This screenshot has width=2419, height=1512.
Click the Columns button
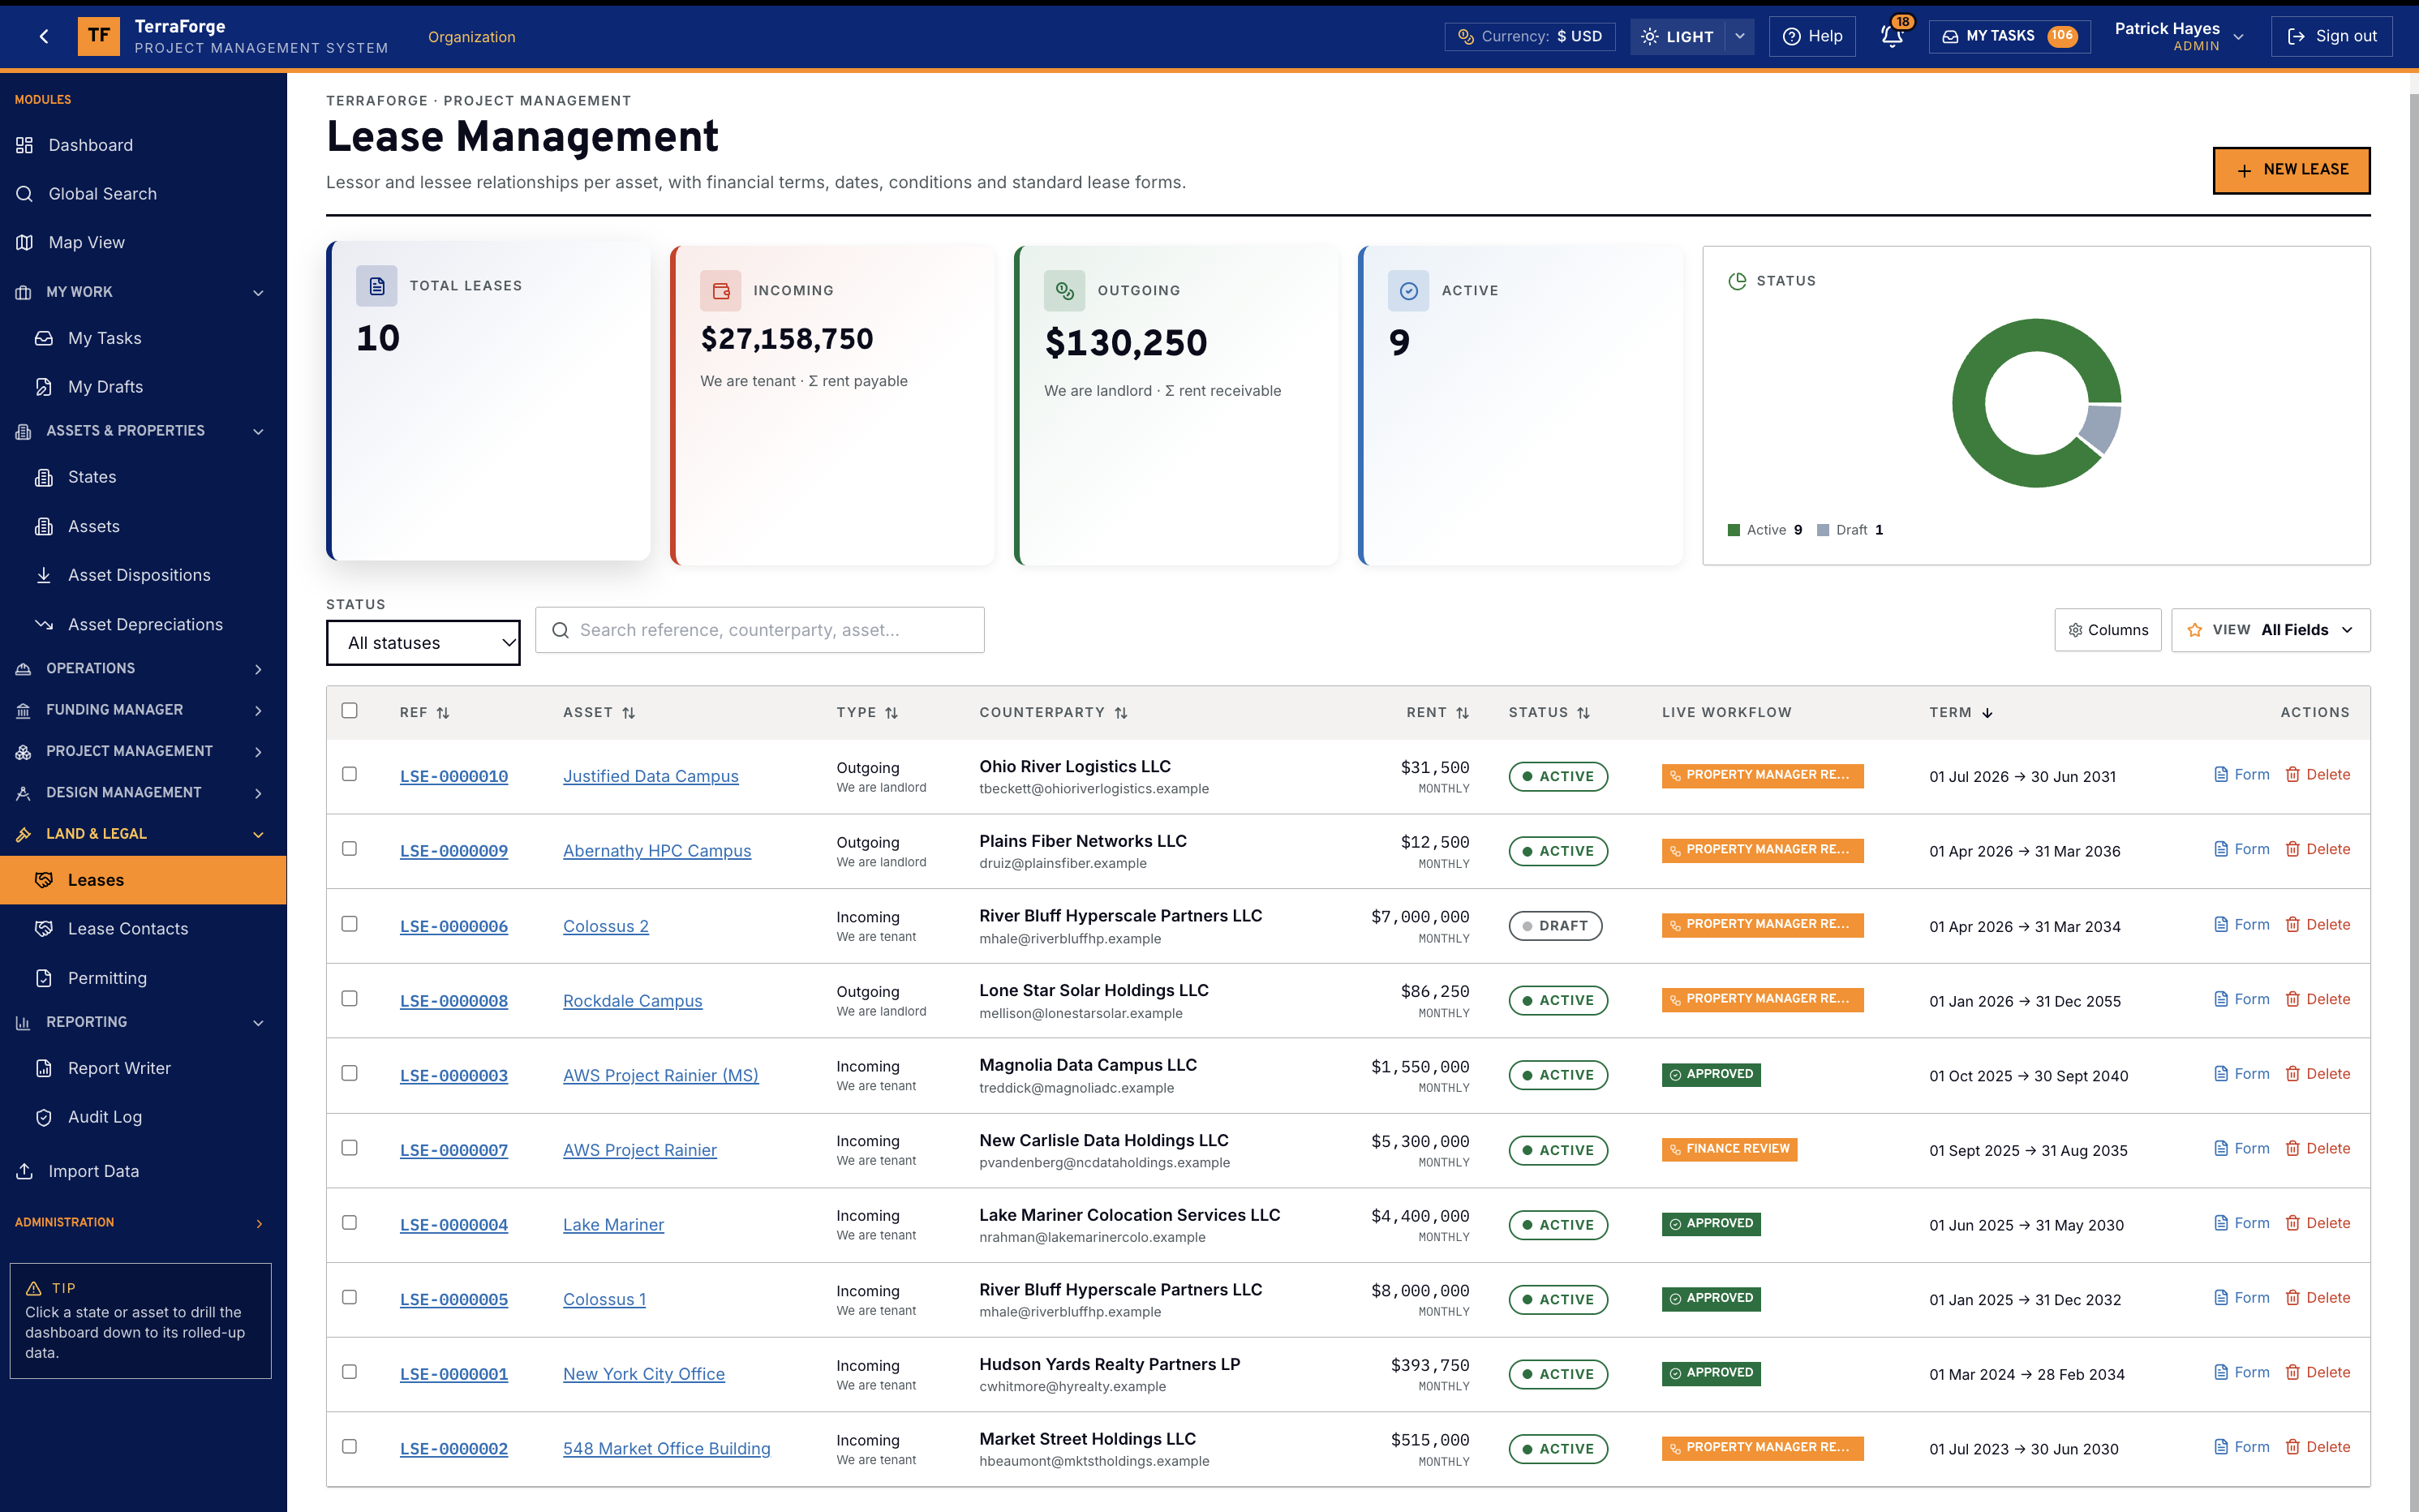pyautogui.click(x=2108, y=630)
